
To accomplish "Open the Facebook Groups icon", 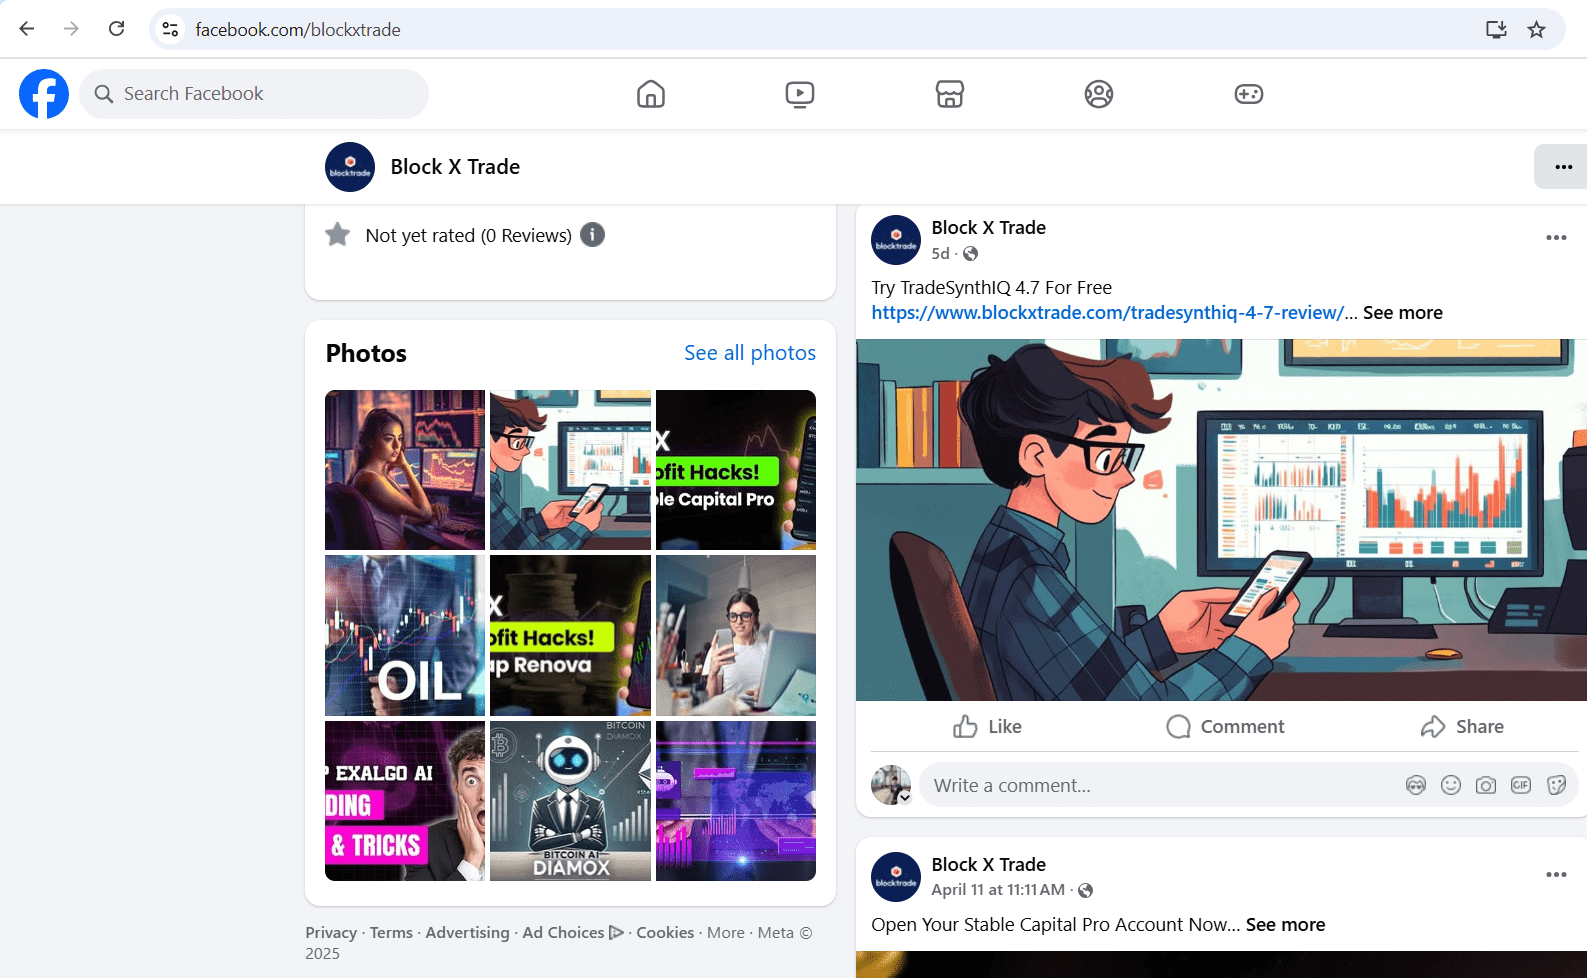I will pos(1099,94).
